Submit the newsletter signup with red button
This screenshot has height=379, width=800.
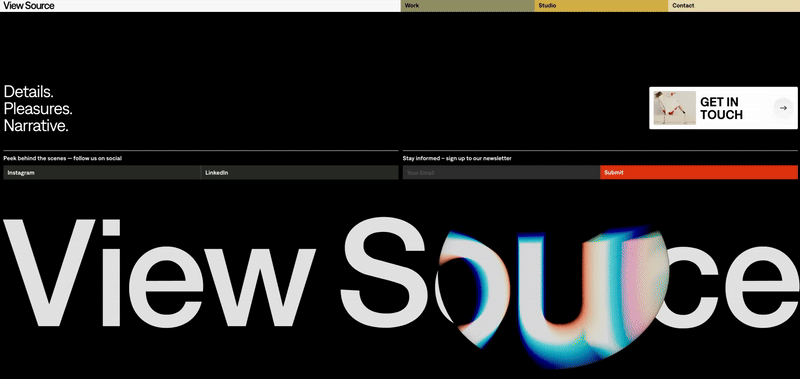click(699, 172)
